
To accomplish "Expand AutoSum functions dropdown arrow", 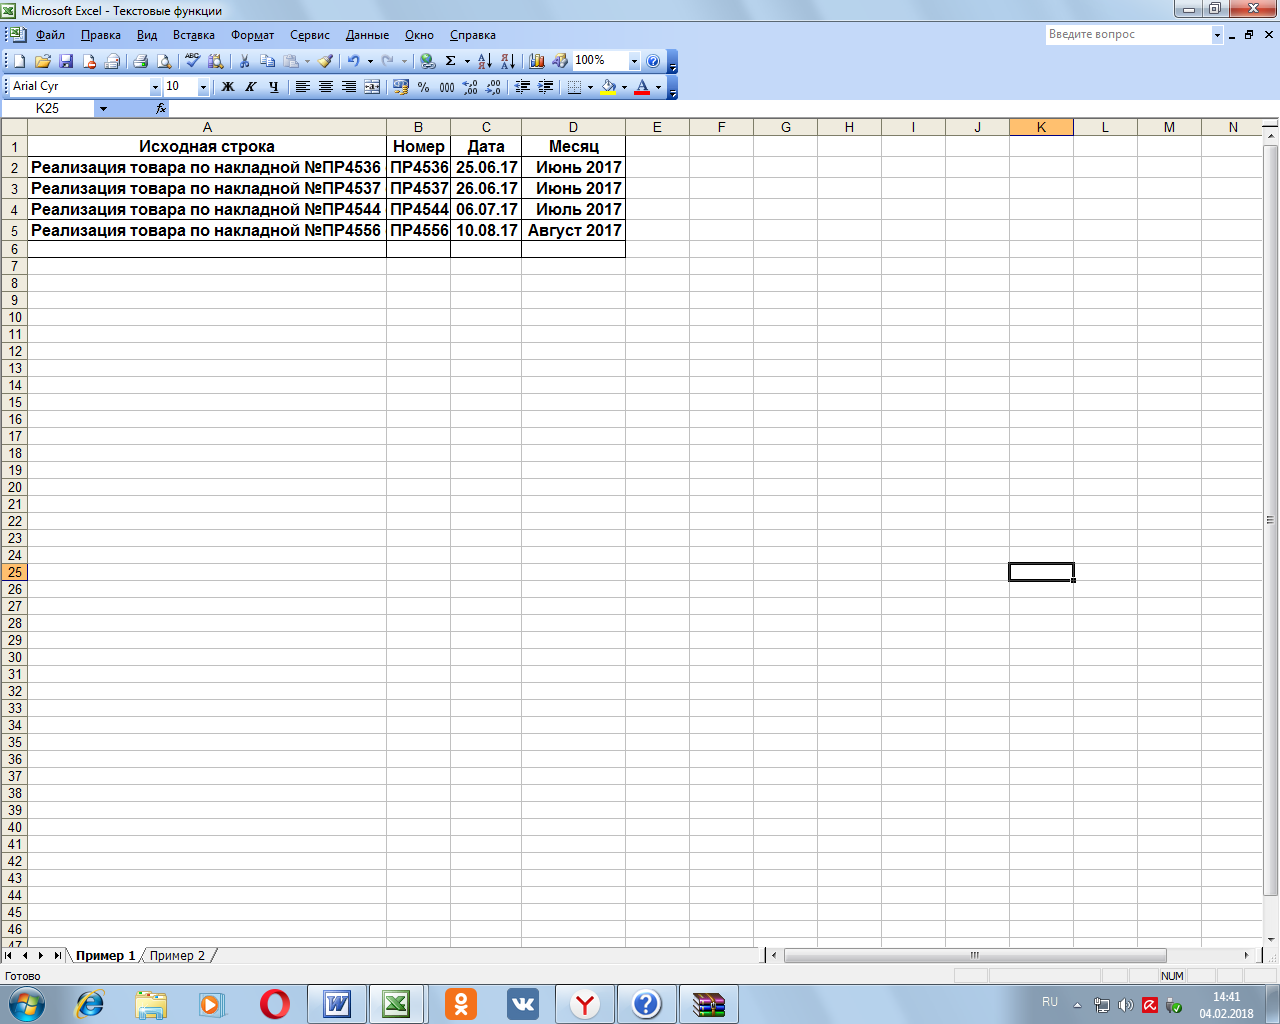I will [467, 61].
